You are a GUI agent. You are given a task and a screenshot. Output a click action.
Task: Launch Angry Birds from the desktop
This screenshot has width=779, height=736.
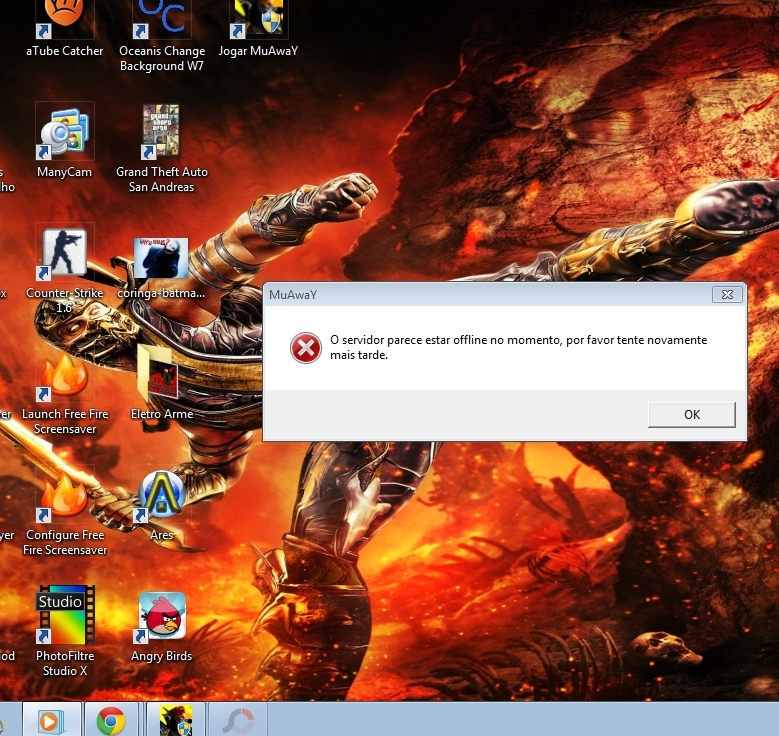pos(161,616)
